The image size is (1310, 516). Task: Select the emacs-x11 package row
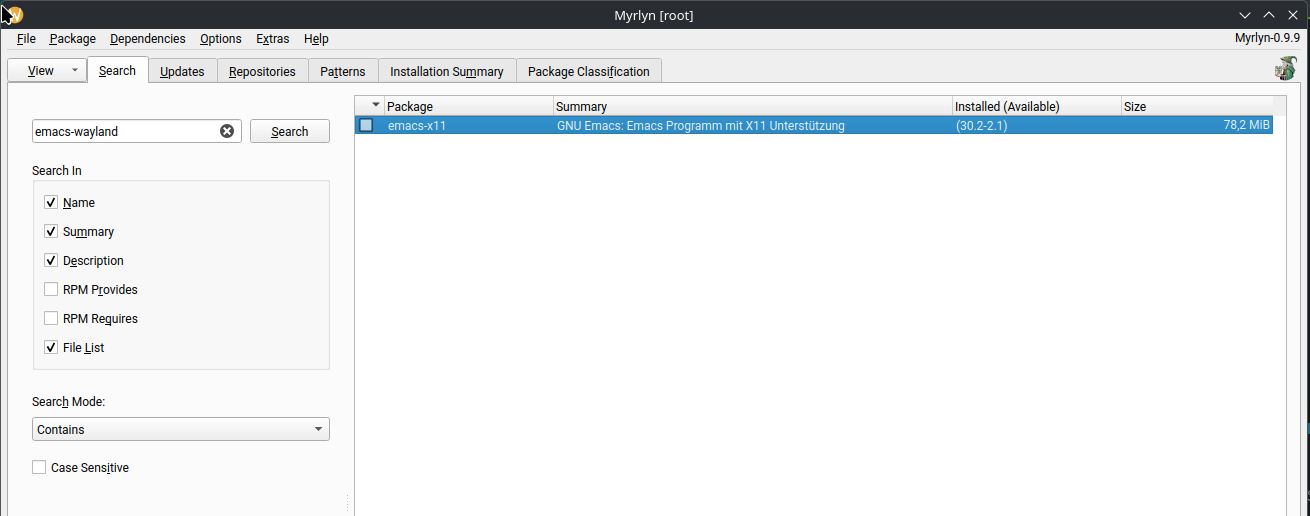tap(700, 126)
